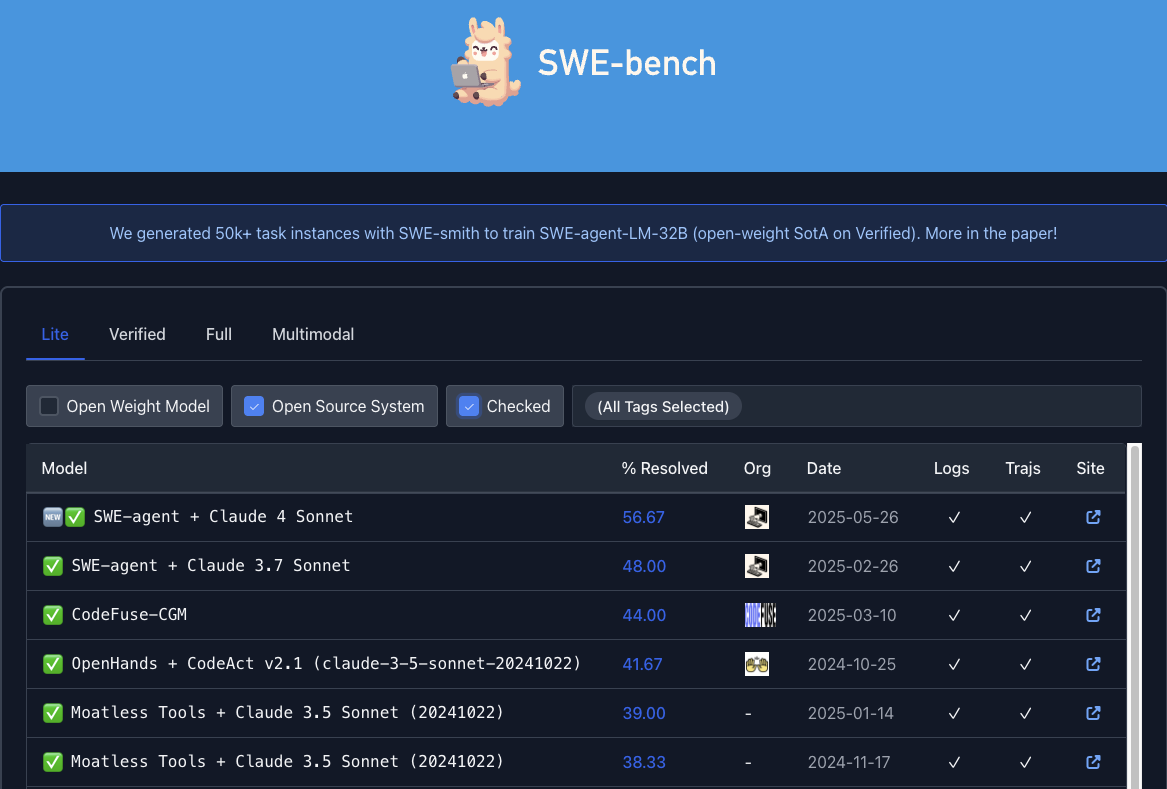Image resolution: width=1167 pixels, height=789 pixels.
Task: Click the date 2025-05-26
Action: tap(853, 517)
